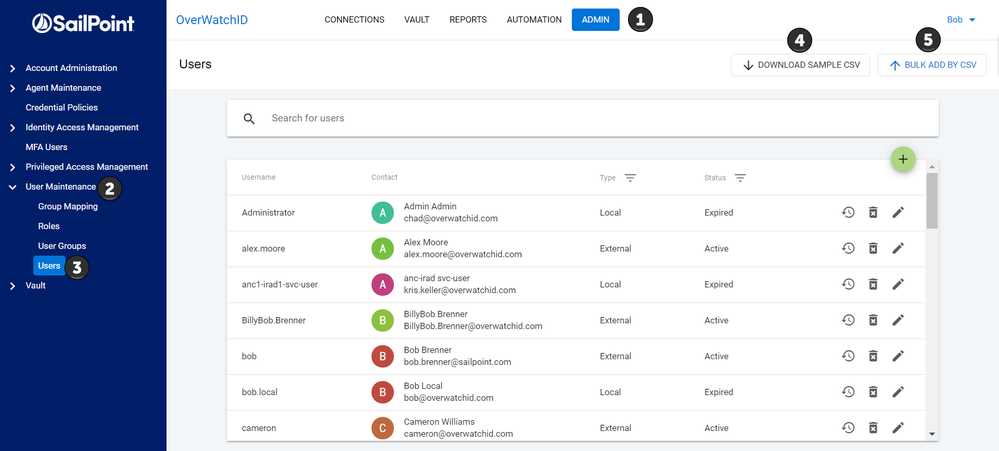Filter the Status column
This screenshot has height=451, width=999.
(740, 178)
